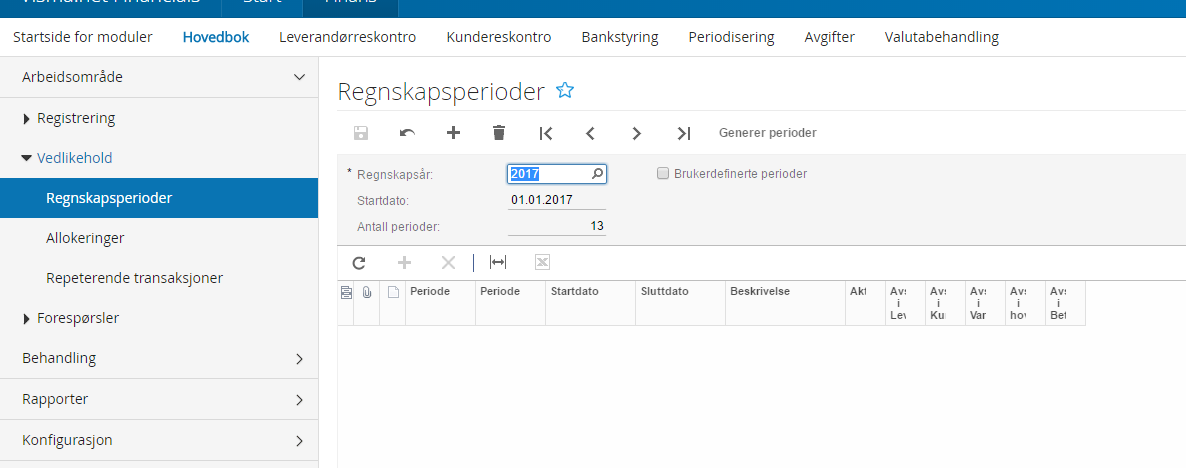Switch to the Hovedbok module
The height and width of the screenshot is (468, 1186).
coord(216,37)
